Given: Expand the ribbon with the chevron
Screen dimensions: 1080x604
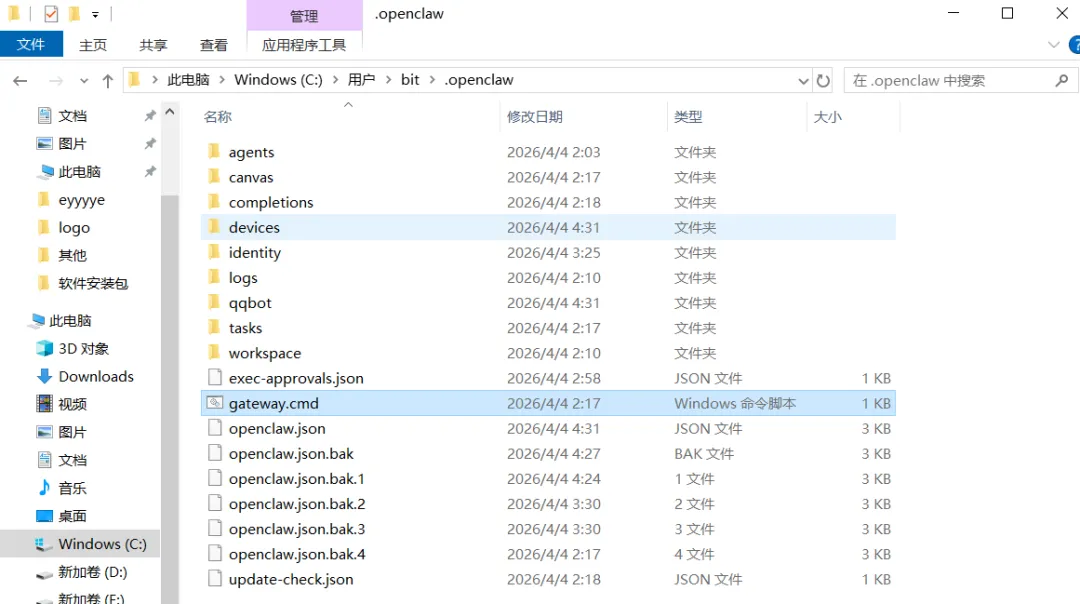Looking at the screenshot, I should pos(1053,45).
